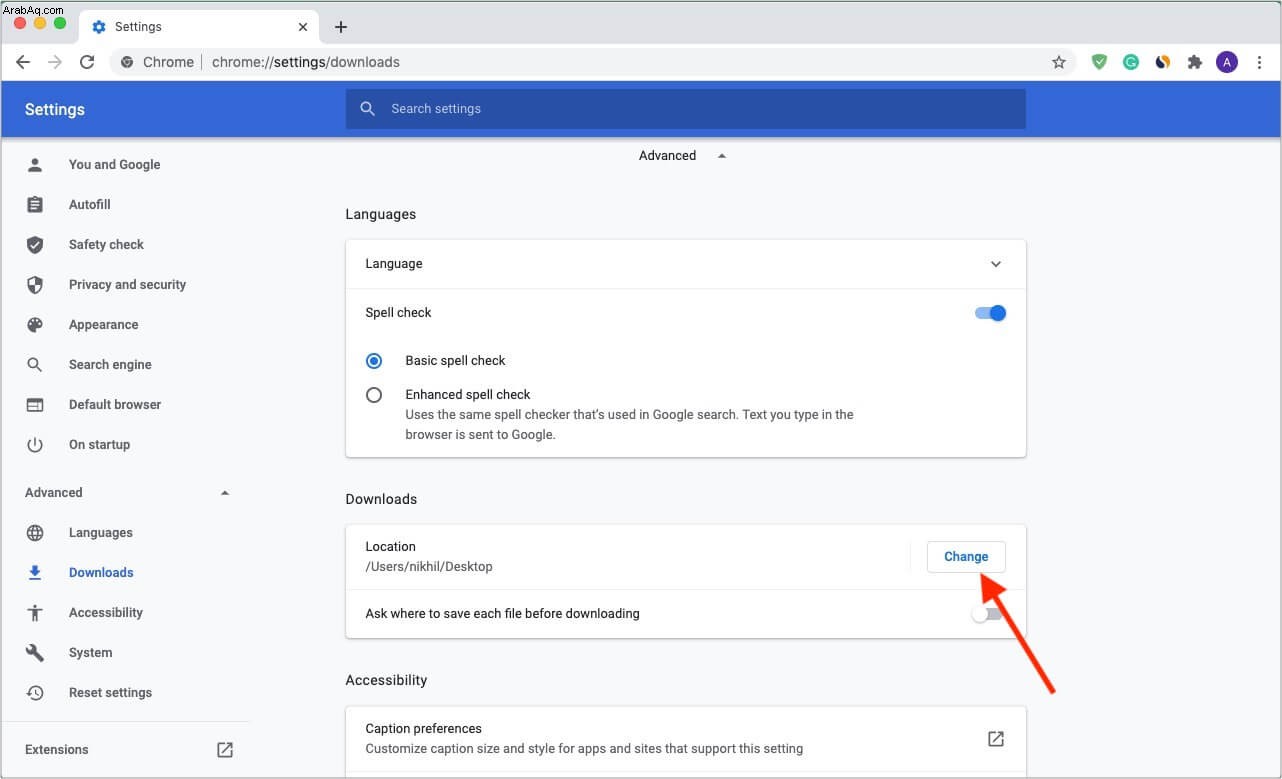The width and height of the screenshot is (1282, 779).
Task: Bookmark this page with the star icon
Action: pos(1059,62)
